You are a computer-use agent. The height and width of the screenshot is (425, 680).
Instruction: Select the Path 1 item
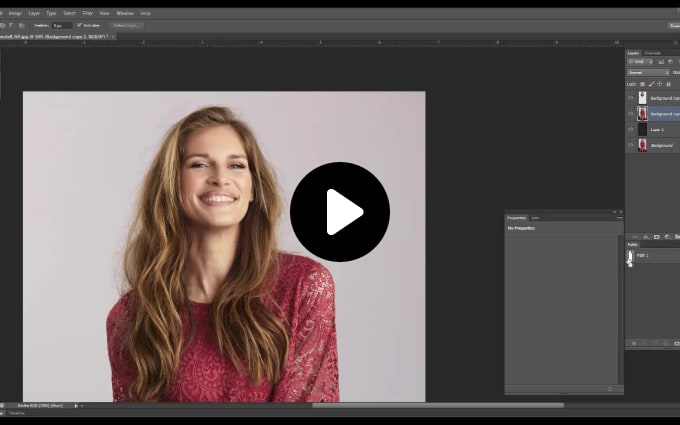click(653, 255)
